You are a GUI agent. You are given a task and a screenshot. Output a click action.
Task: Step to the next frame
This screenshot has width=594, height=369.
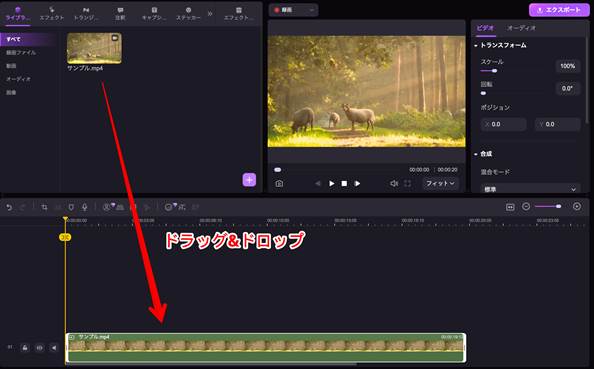357,184
